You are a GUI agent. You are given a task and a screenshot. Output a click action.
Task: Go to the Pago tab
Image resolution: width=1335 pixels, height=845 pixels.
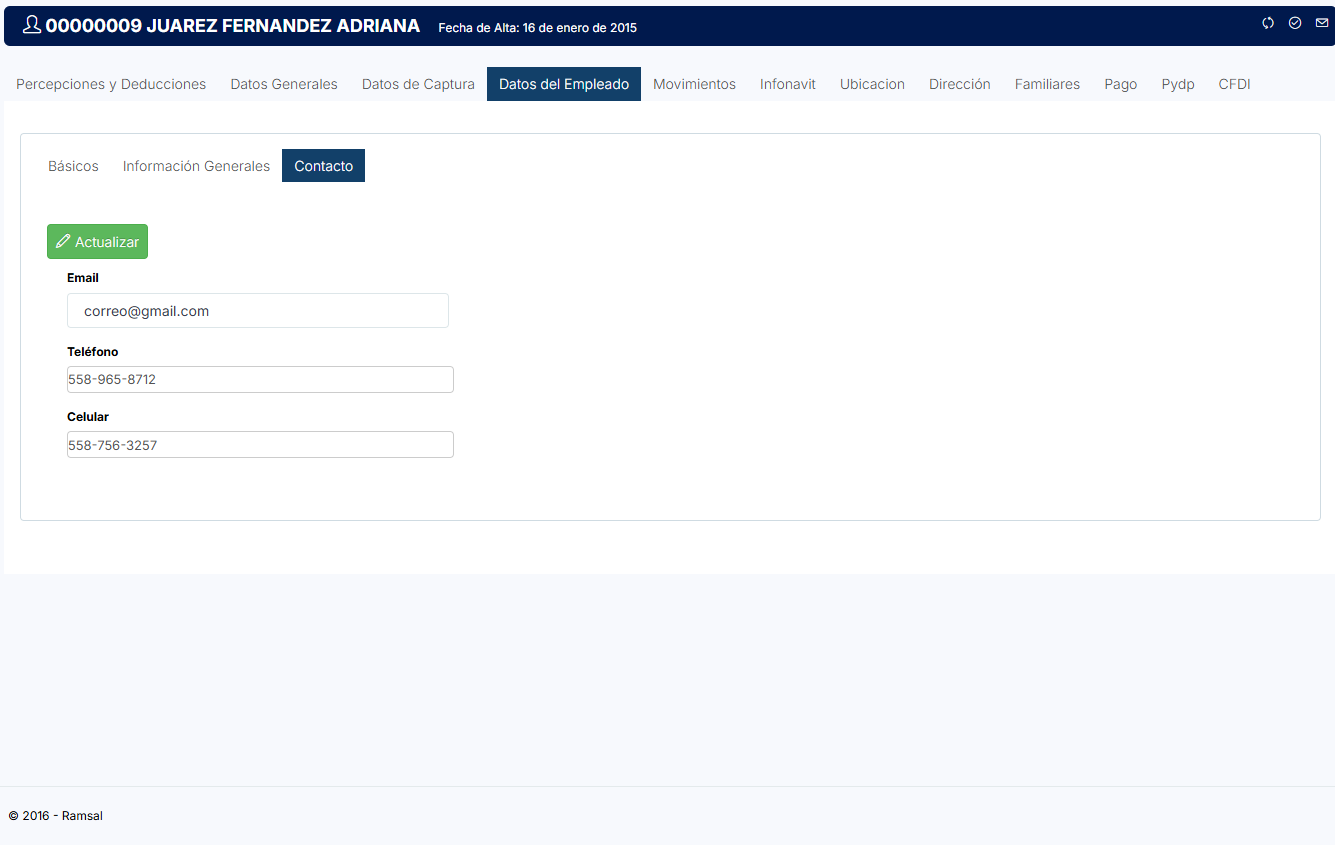click(1120, 84)
